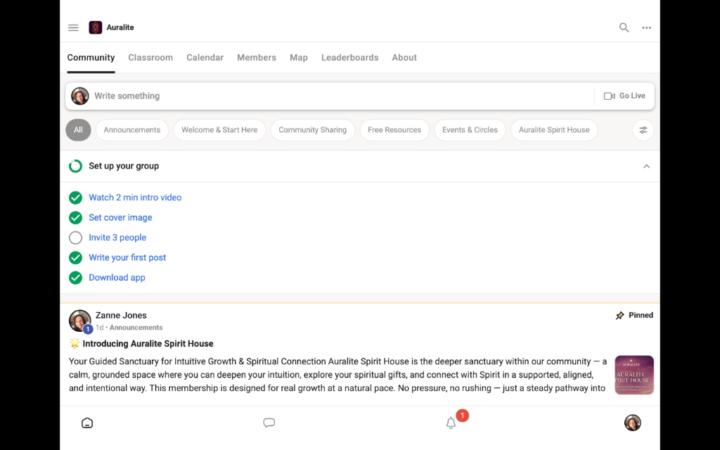Open the Auralite Spirit House post thumbnail

[x=634, y=375]
